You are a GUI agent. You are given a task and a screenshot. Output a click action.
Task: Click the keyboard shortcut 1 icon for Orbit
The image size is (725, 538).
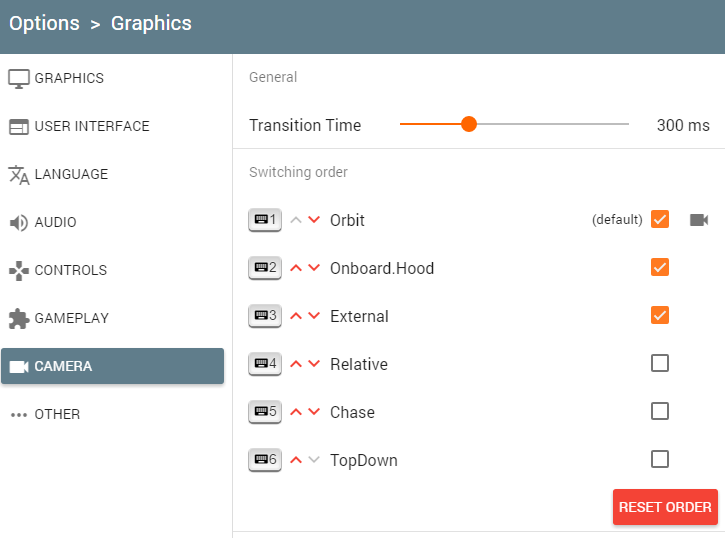pyautogui.click(x=265, y=220)
